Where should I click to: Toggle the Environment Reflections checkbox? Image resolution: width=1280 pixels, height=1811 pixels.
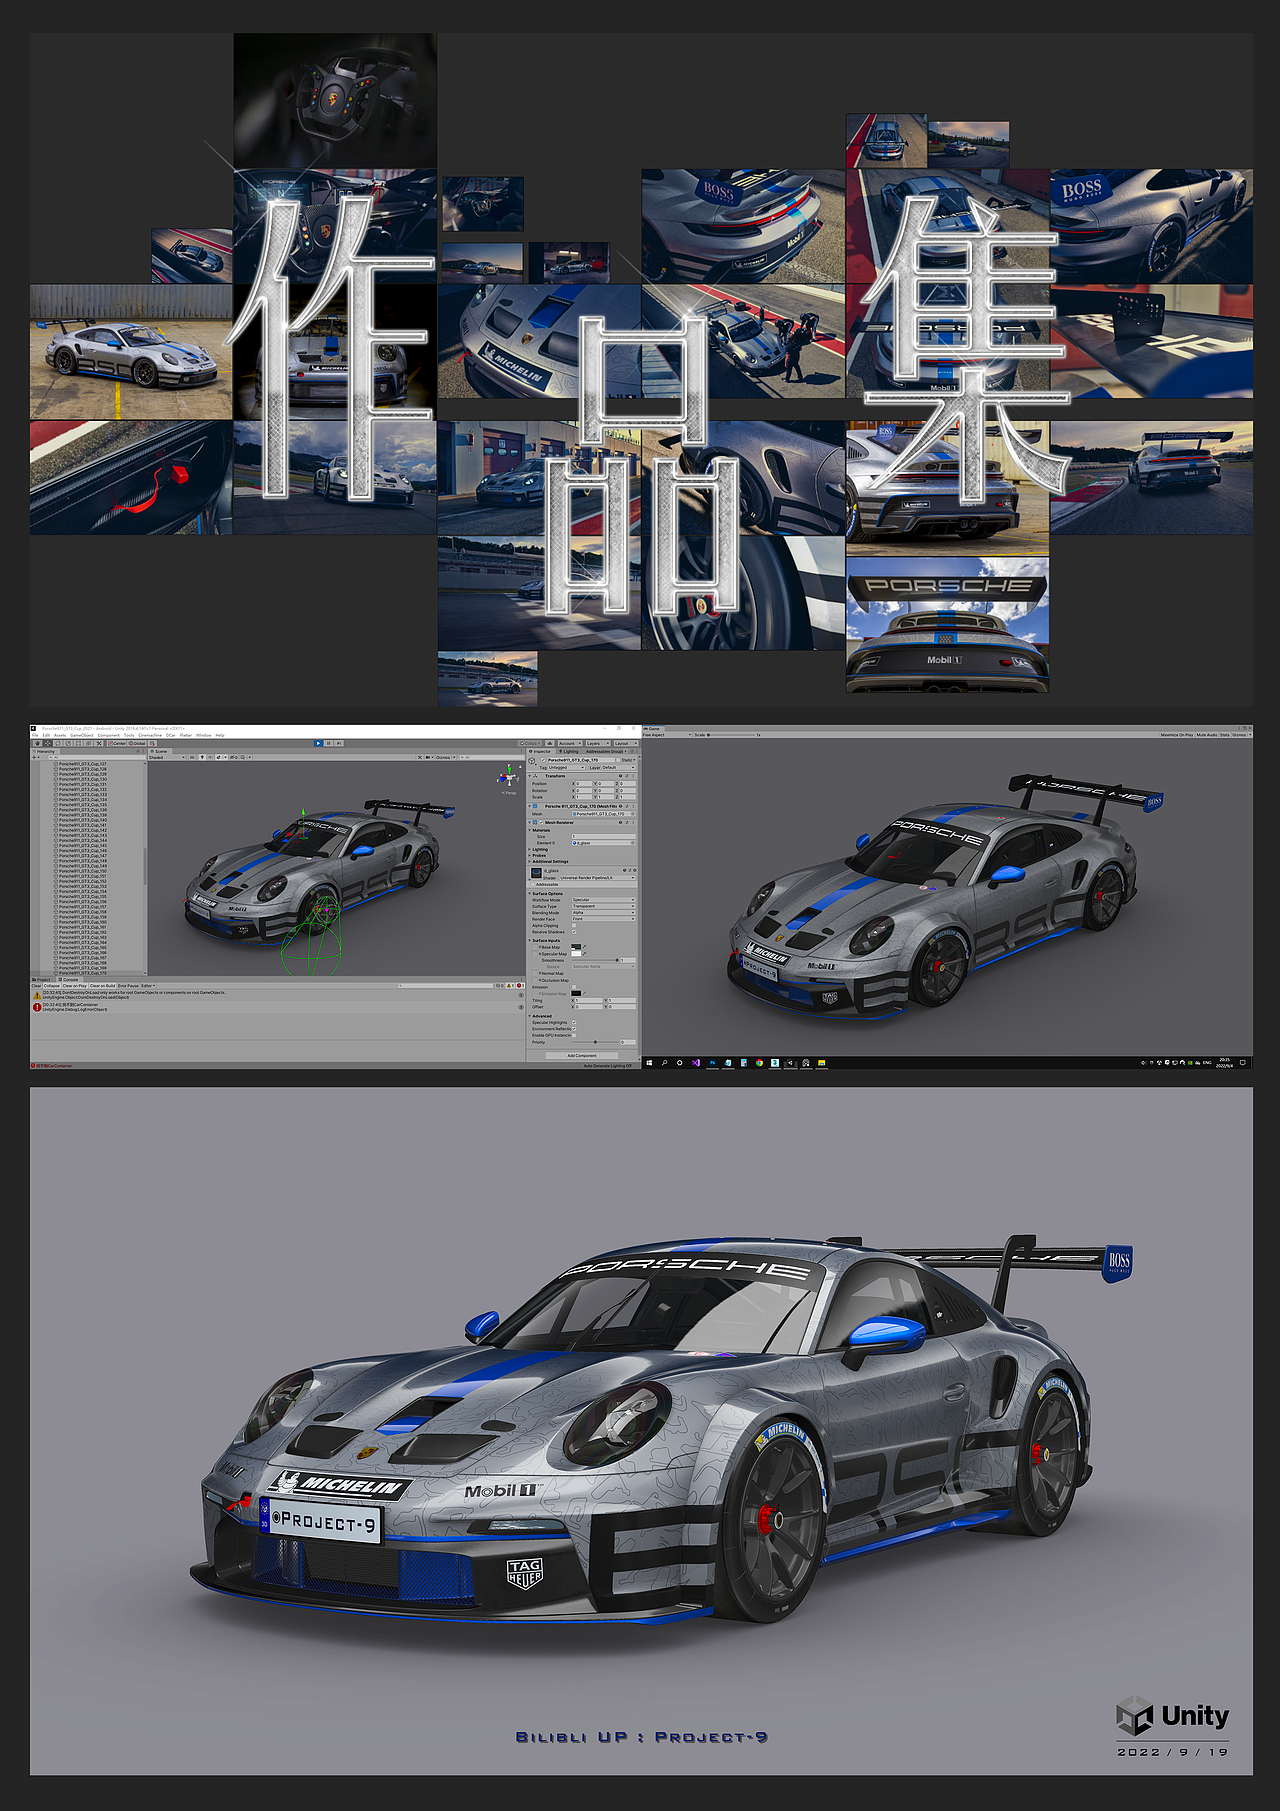click(574, 1029)
